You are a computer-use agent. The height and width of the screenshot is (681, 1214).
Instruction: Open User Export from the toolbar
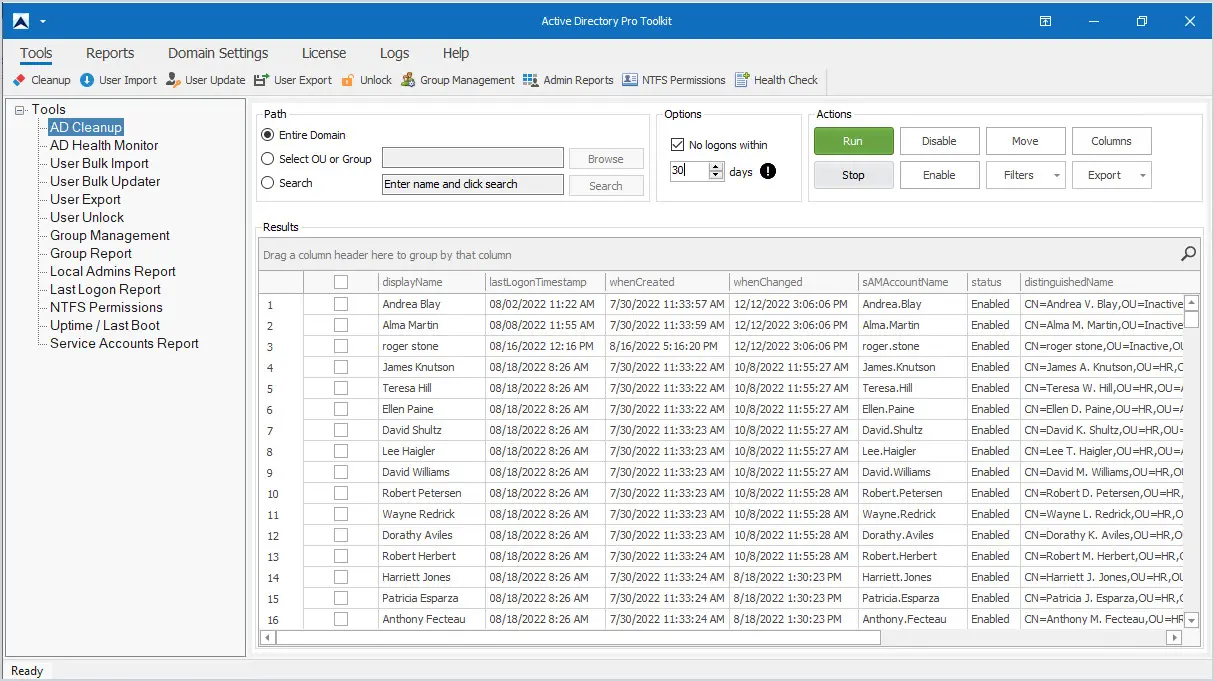[293, 80]
